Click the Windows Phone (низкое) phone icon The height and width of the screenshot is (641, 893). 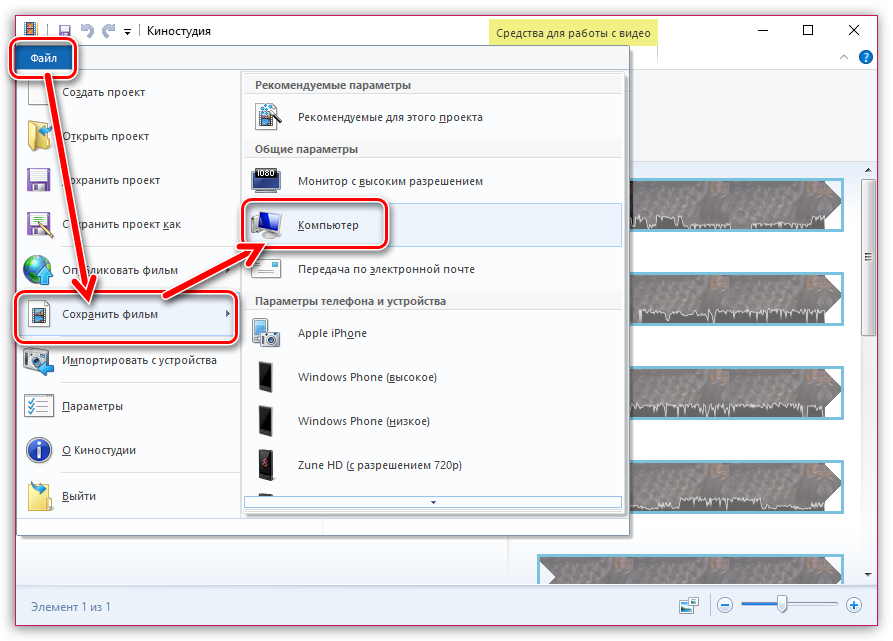(x=265, y=421)
